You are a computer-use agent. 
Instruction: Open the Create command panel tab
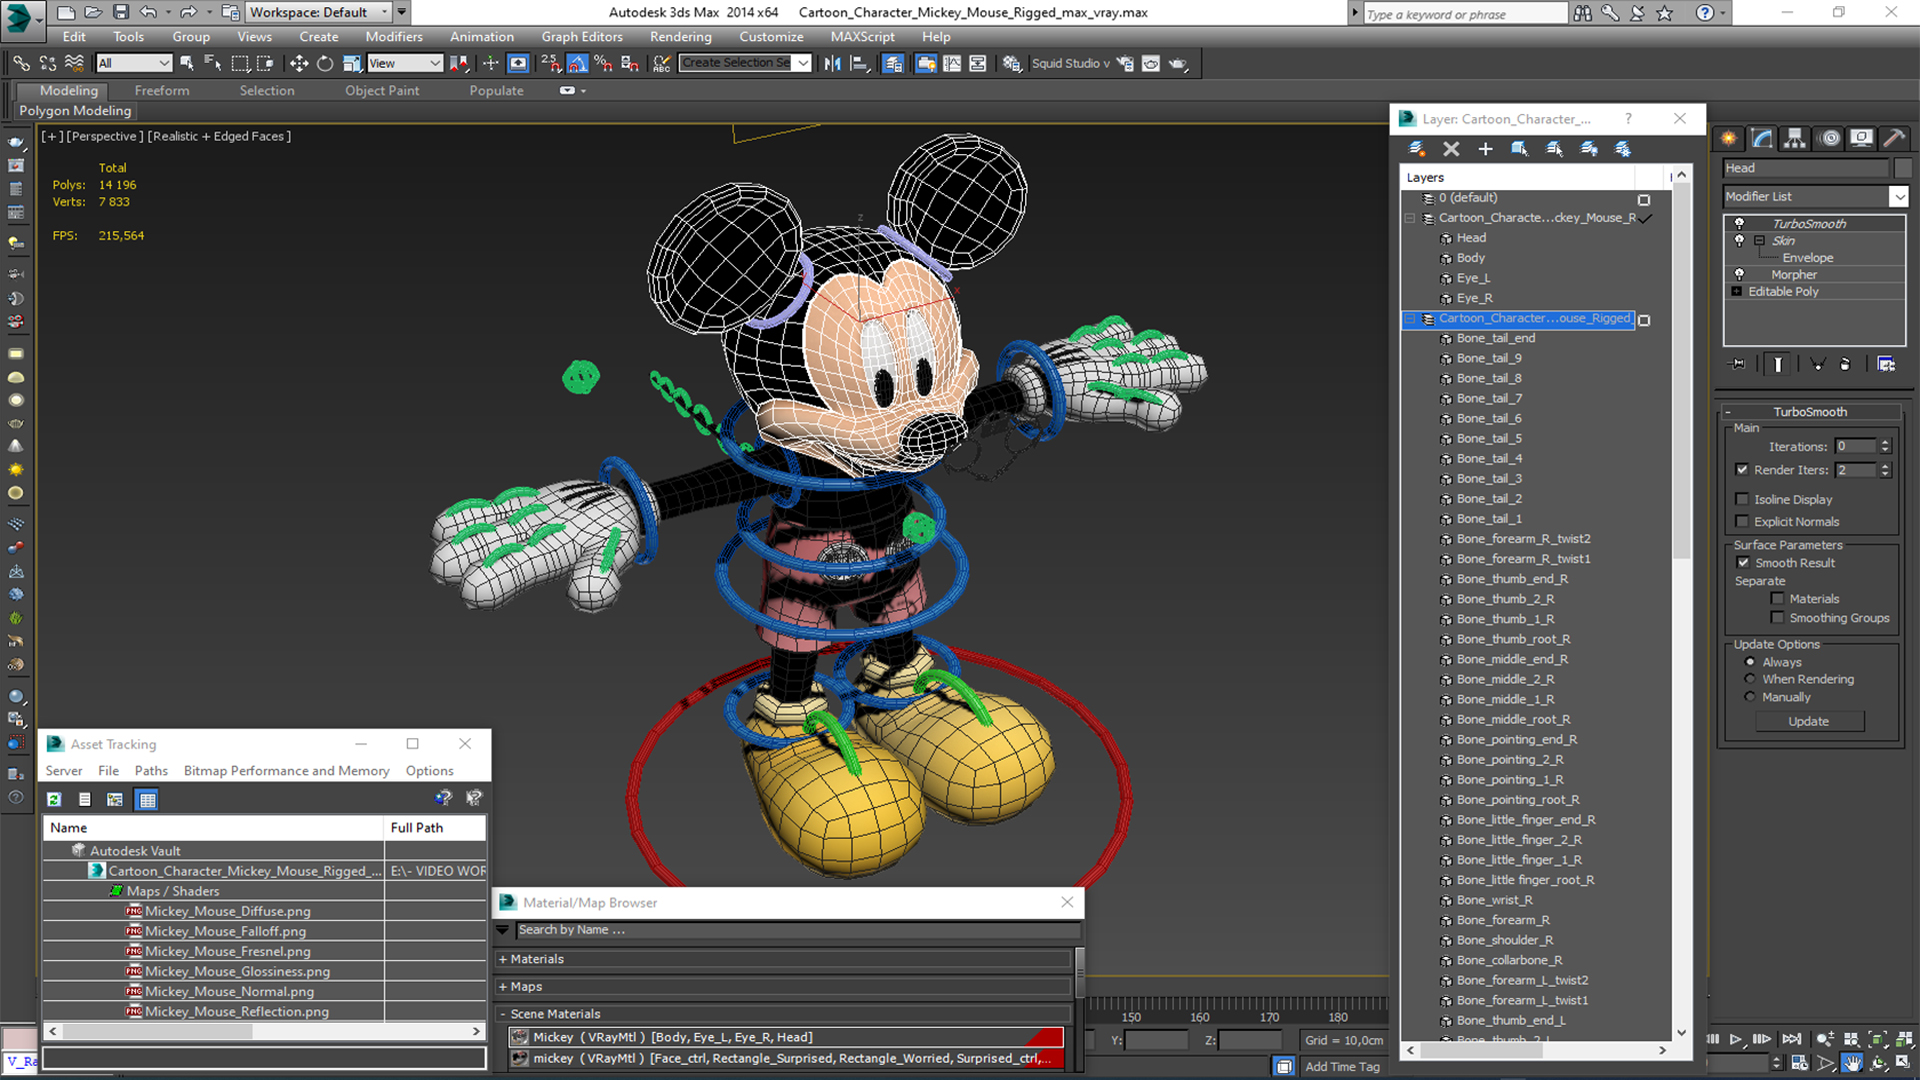coord(1728,138)
